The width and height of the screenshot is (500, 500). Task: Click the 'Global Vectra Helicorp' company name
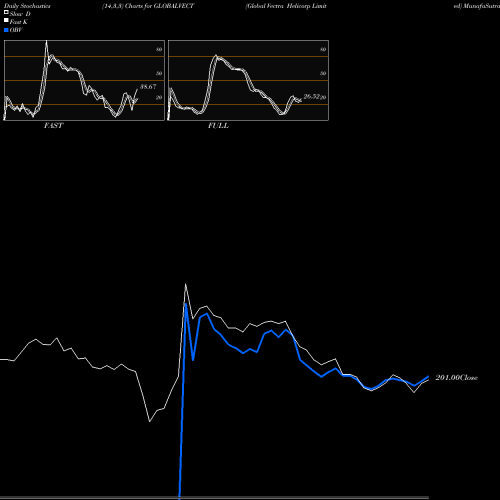click(278, 6)
